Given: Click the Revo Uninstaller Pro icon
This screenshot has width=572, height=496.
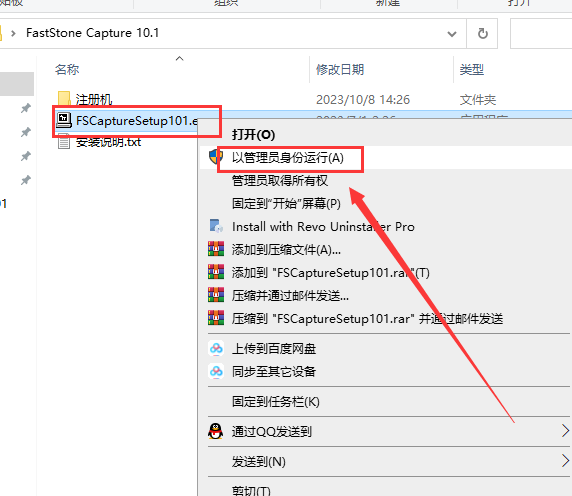Looking at the screenshot, I should (x=216, y=226).
